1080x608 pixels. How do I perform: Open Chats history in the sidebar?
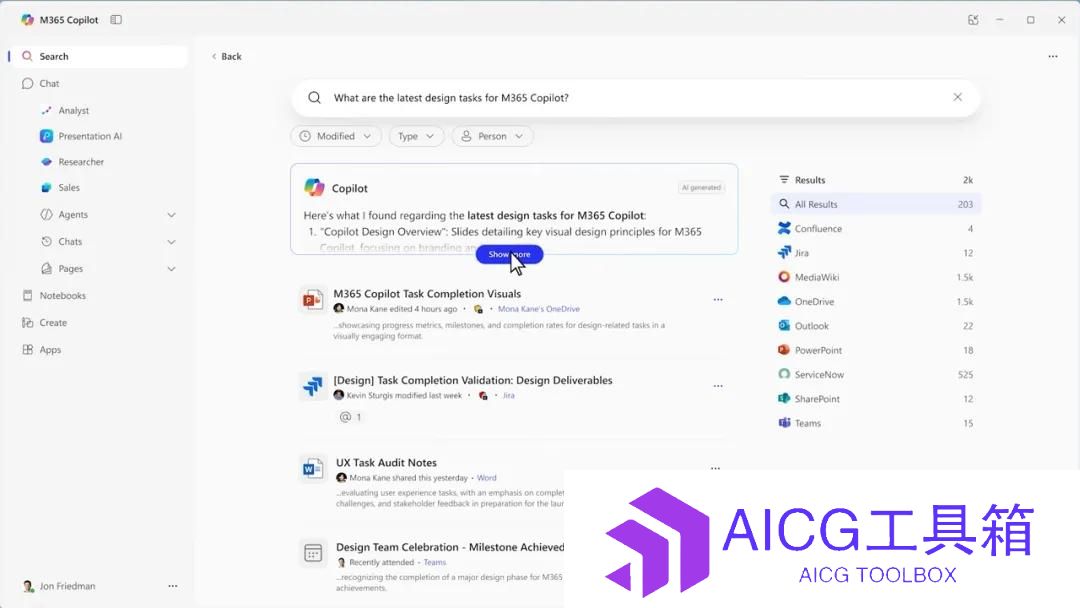point(70,242)
